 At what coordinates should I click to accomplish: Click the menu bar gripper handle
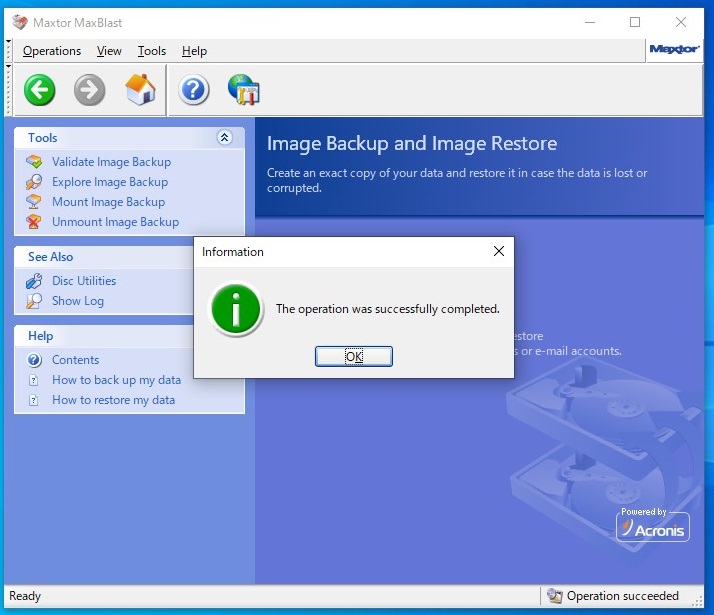[x=8, y=51]
